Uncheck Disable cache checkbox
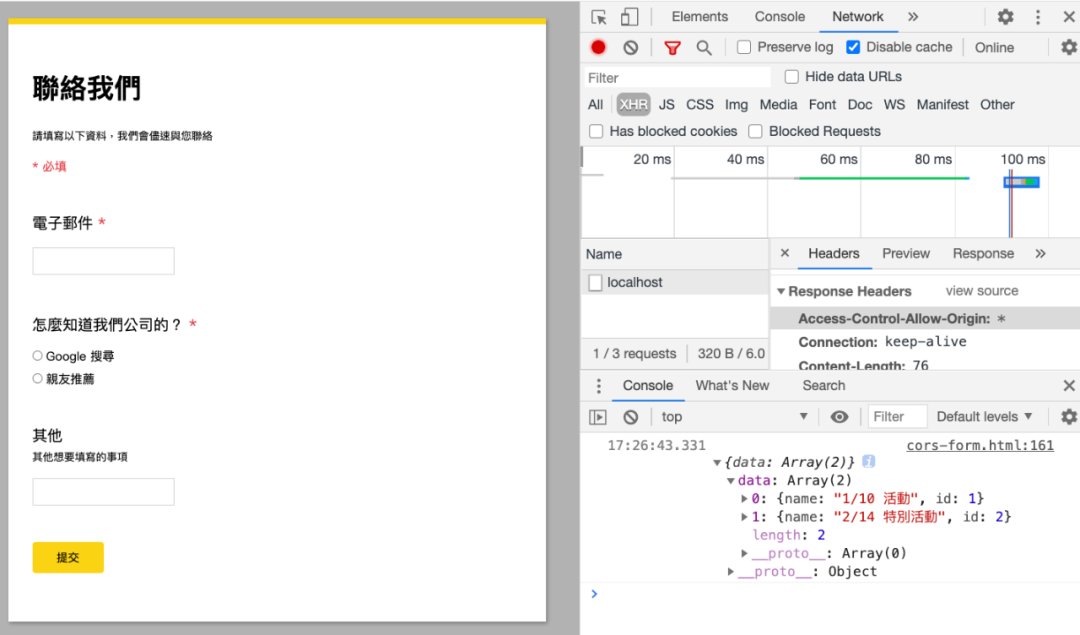The width and height of the screenshot is (1080, 635). coord(853,48)
